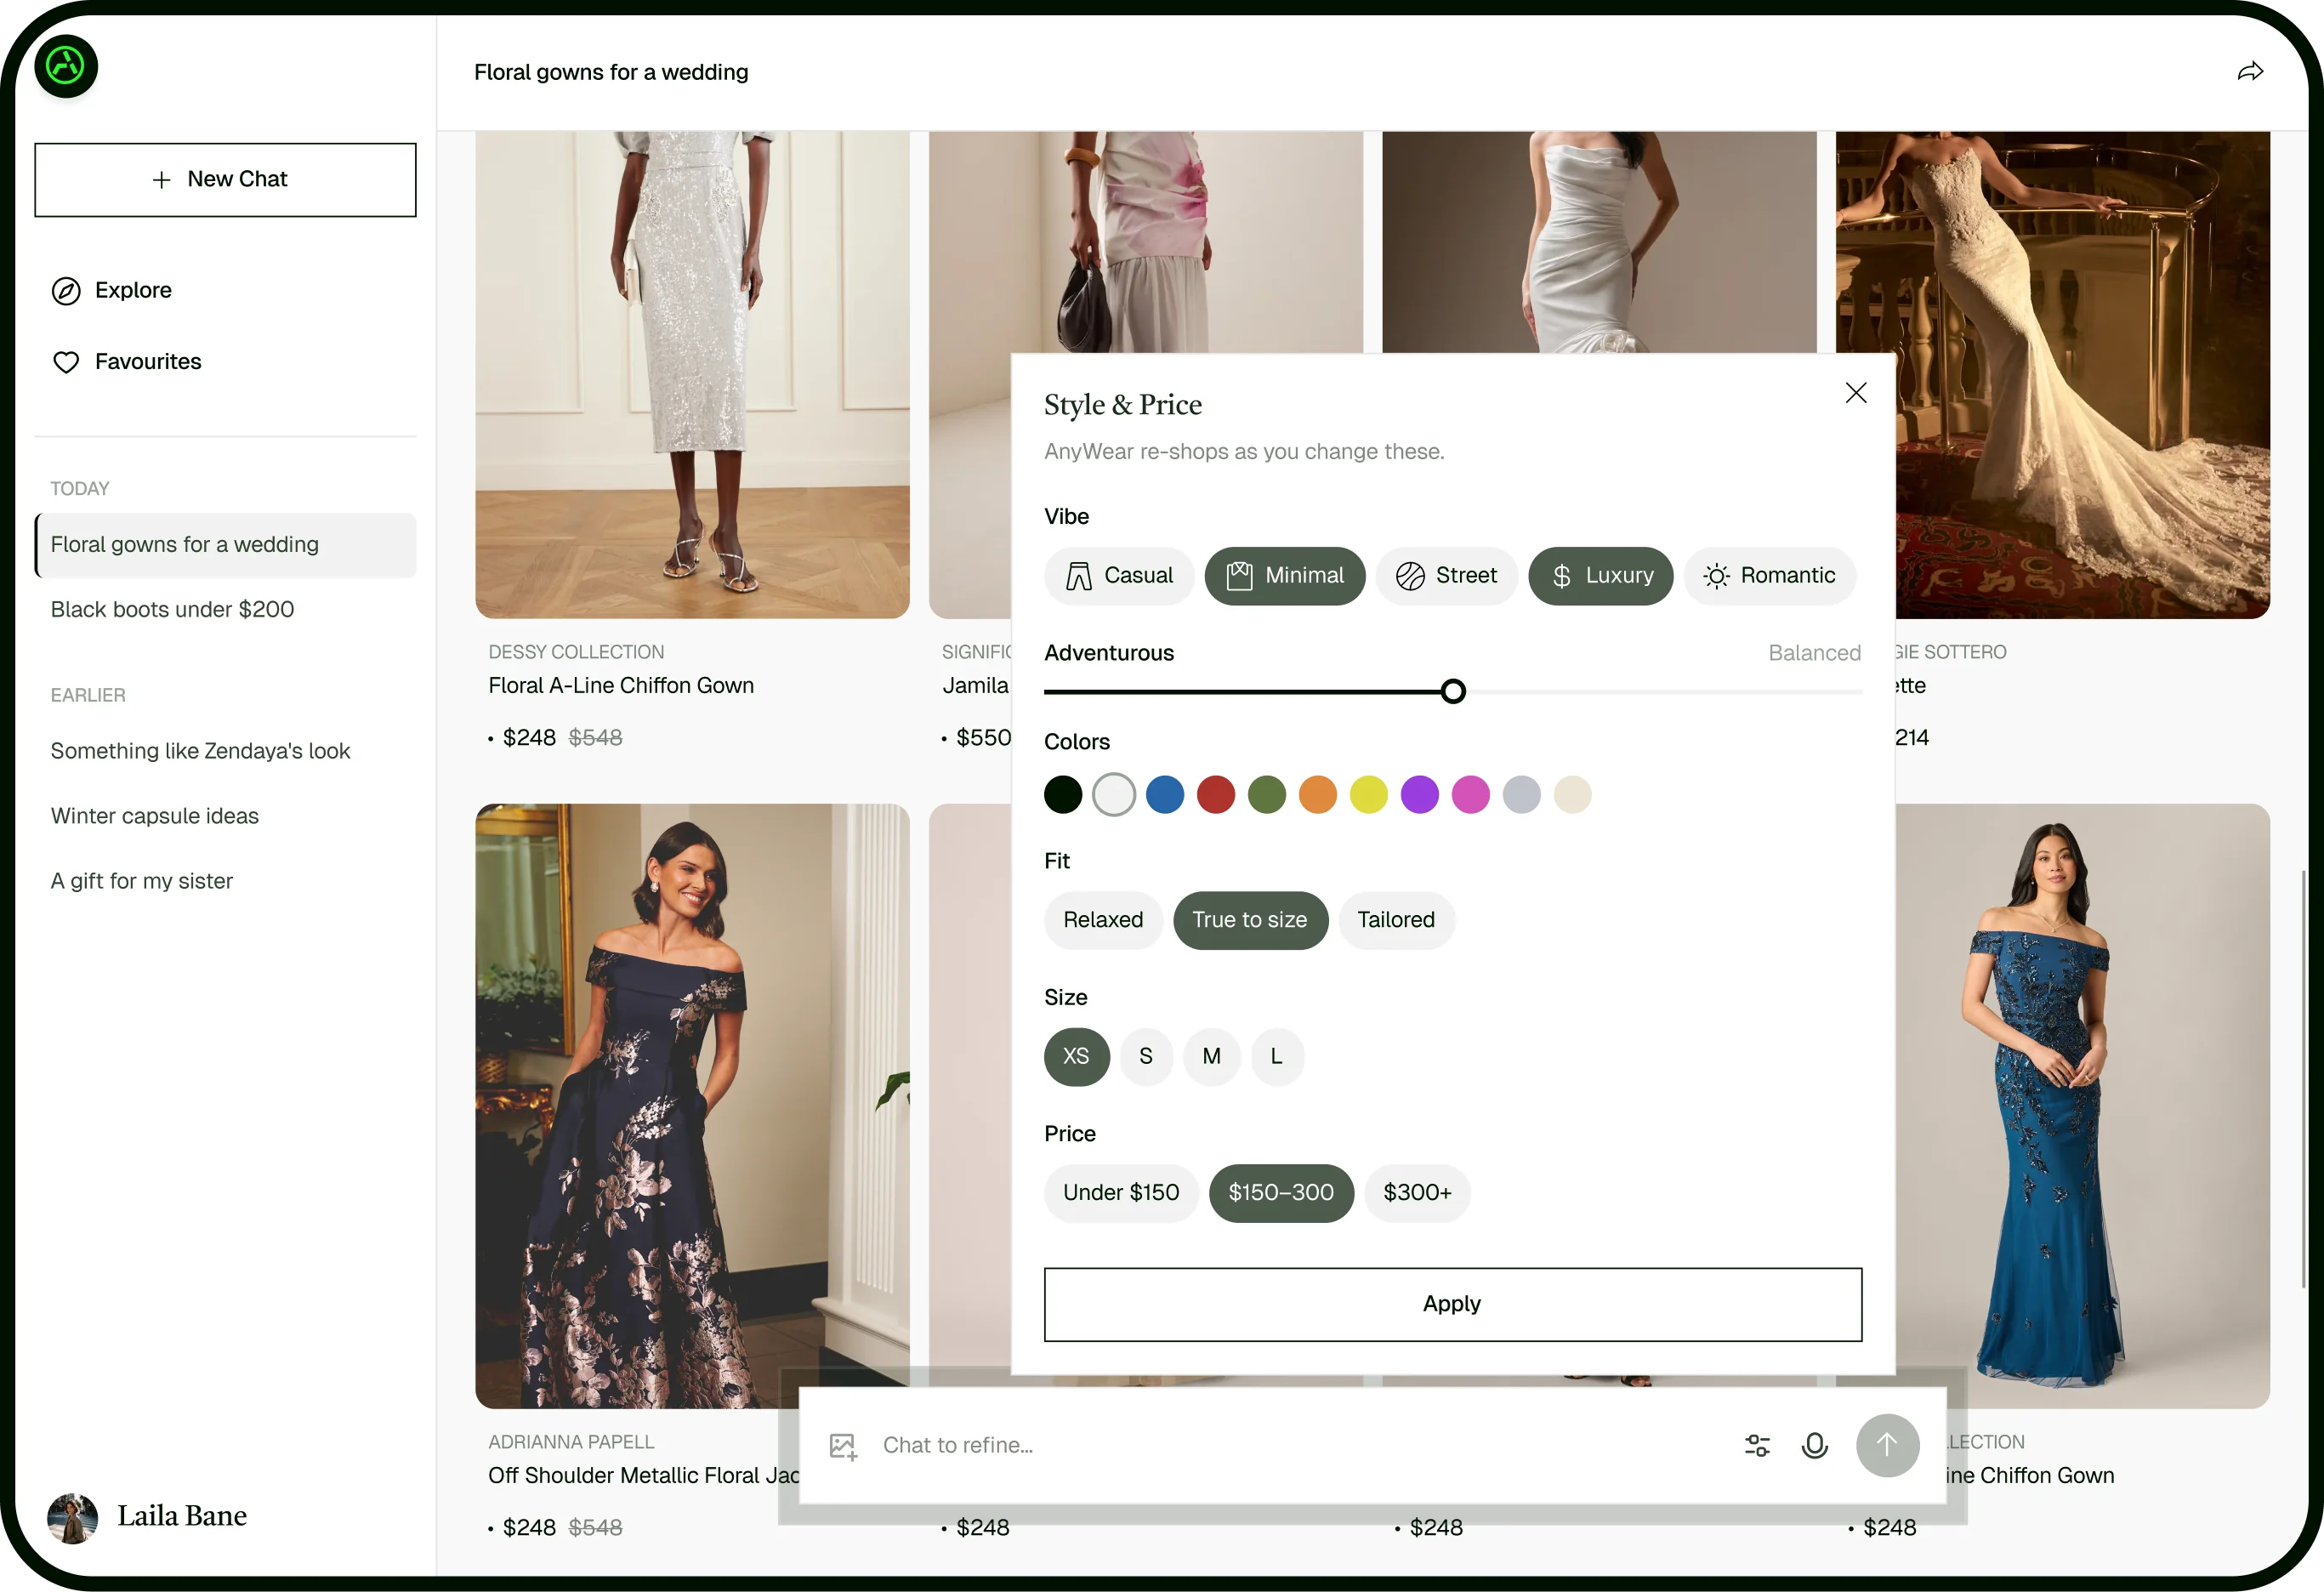Select the Relaxed fit option
The width and height of the screenshot is (2324, 1592).
point(1103,920)
